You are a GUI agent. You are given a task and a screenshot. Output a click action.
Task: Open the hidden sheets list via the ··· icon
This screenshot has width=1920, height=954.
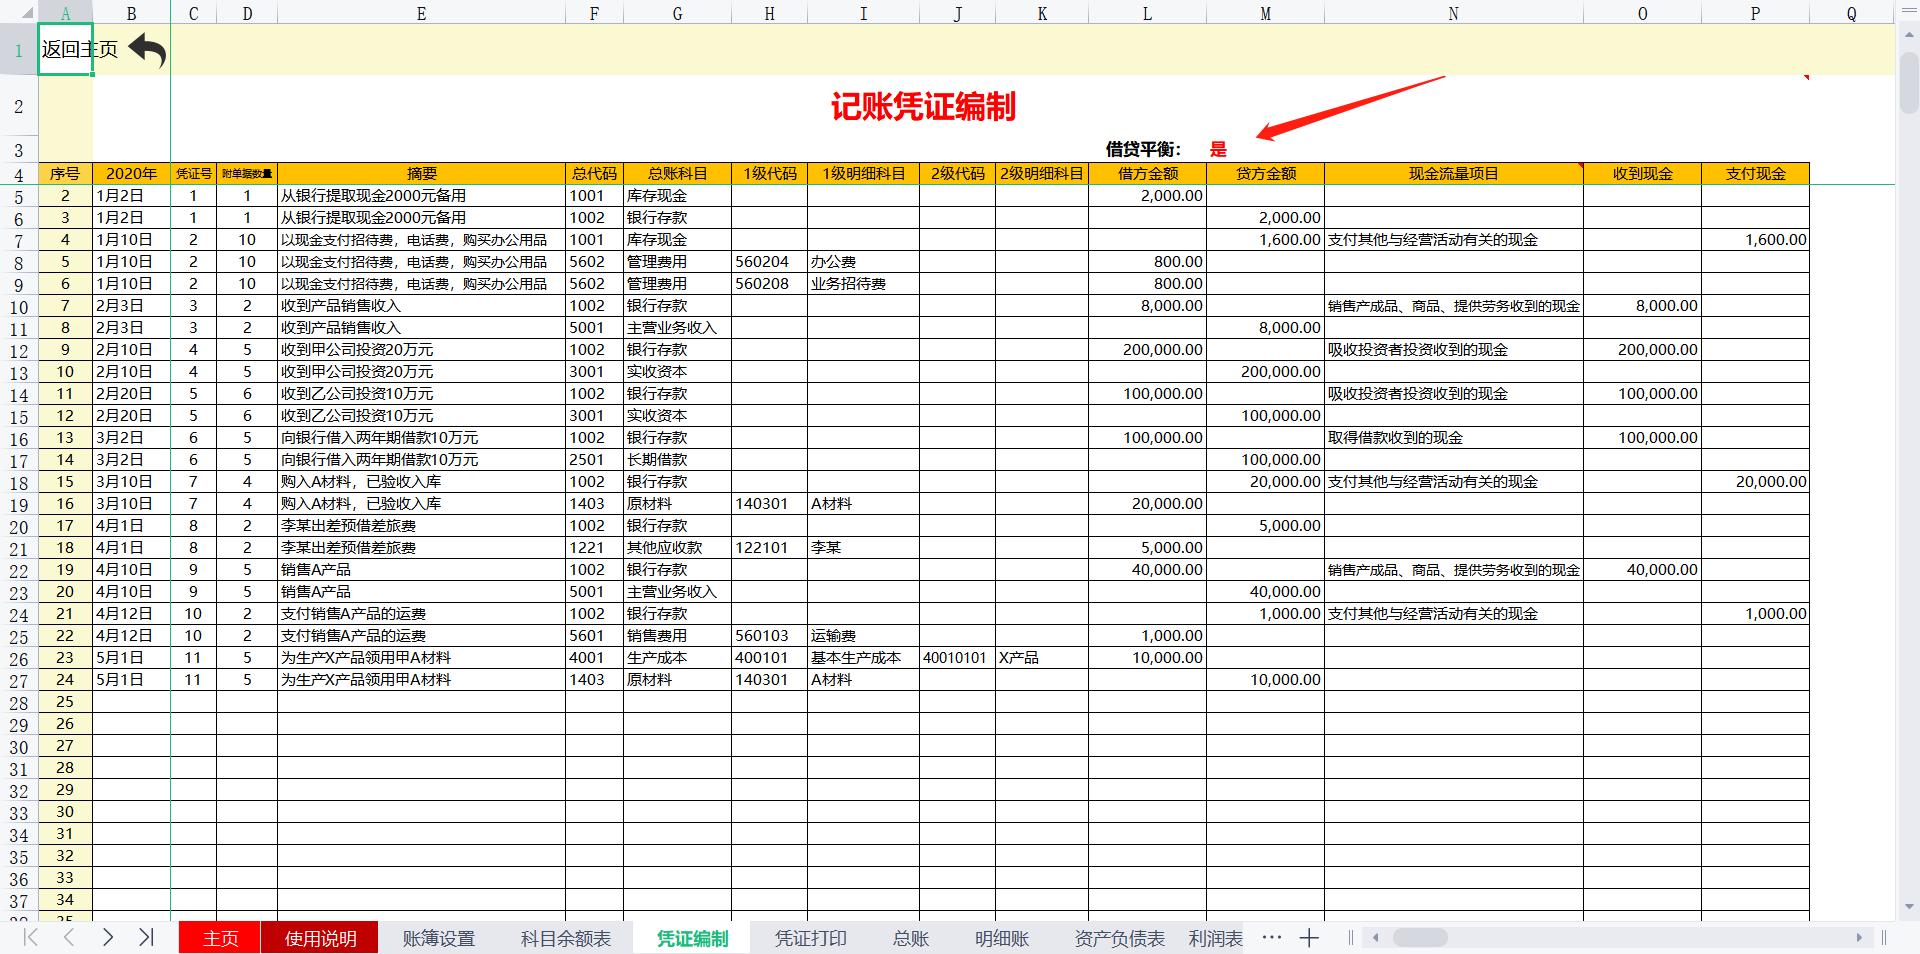pos(1271,938)
